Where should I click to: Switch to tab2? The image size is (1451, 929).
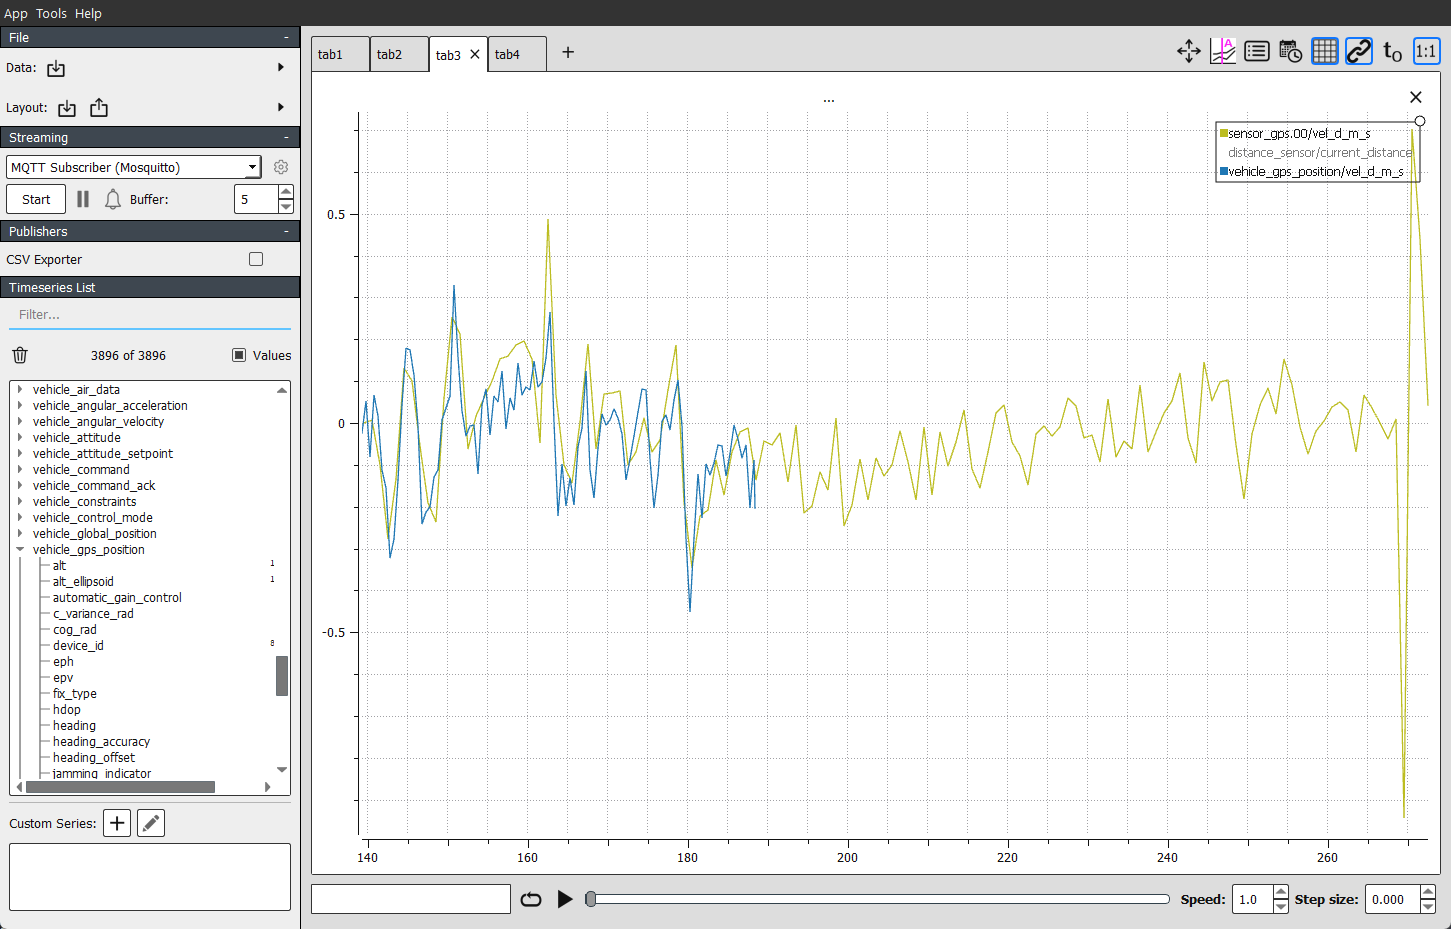coord(399,54)
